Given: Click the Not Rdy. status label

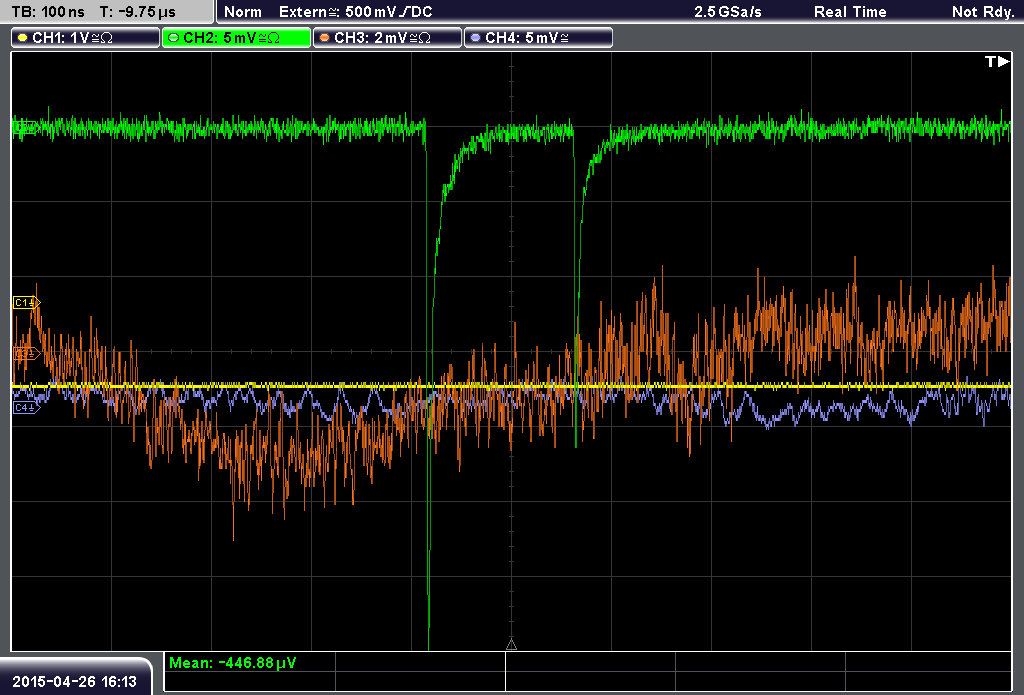Looking at the screenshot, I should [983, 12].
